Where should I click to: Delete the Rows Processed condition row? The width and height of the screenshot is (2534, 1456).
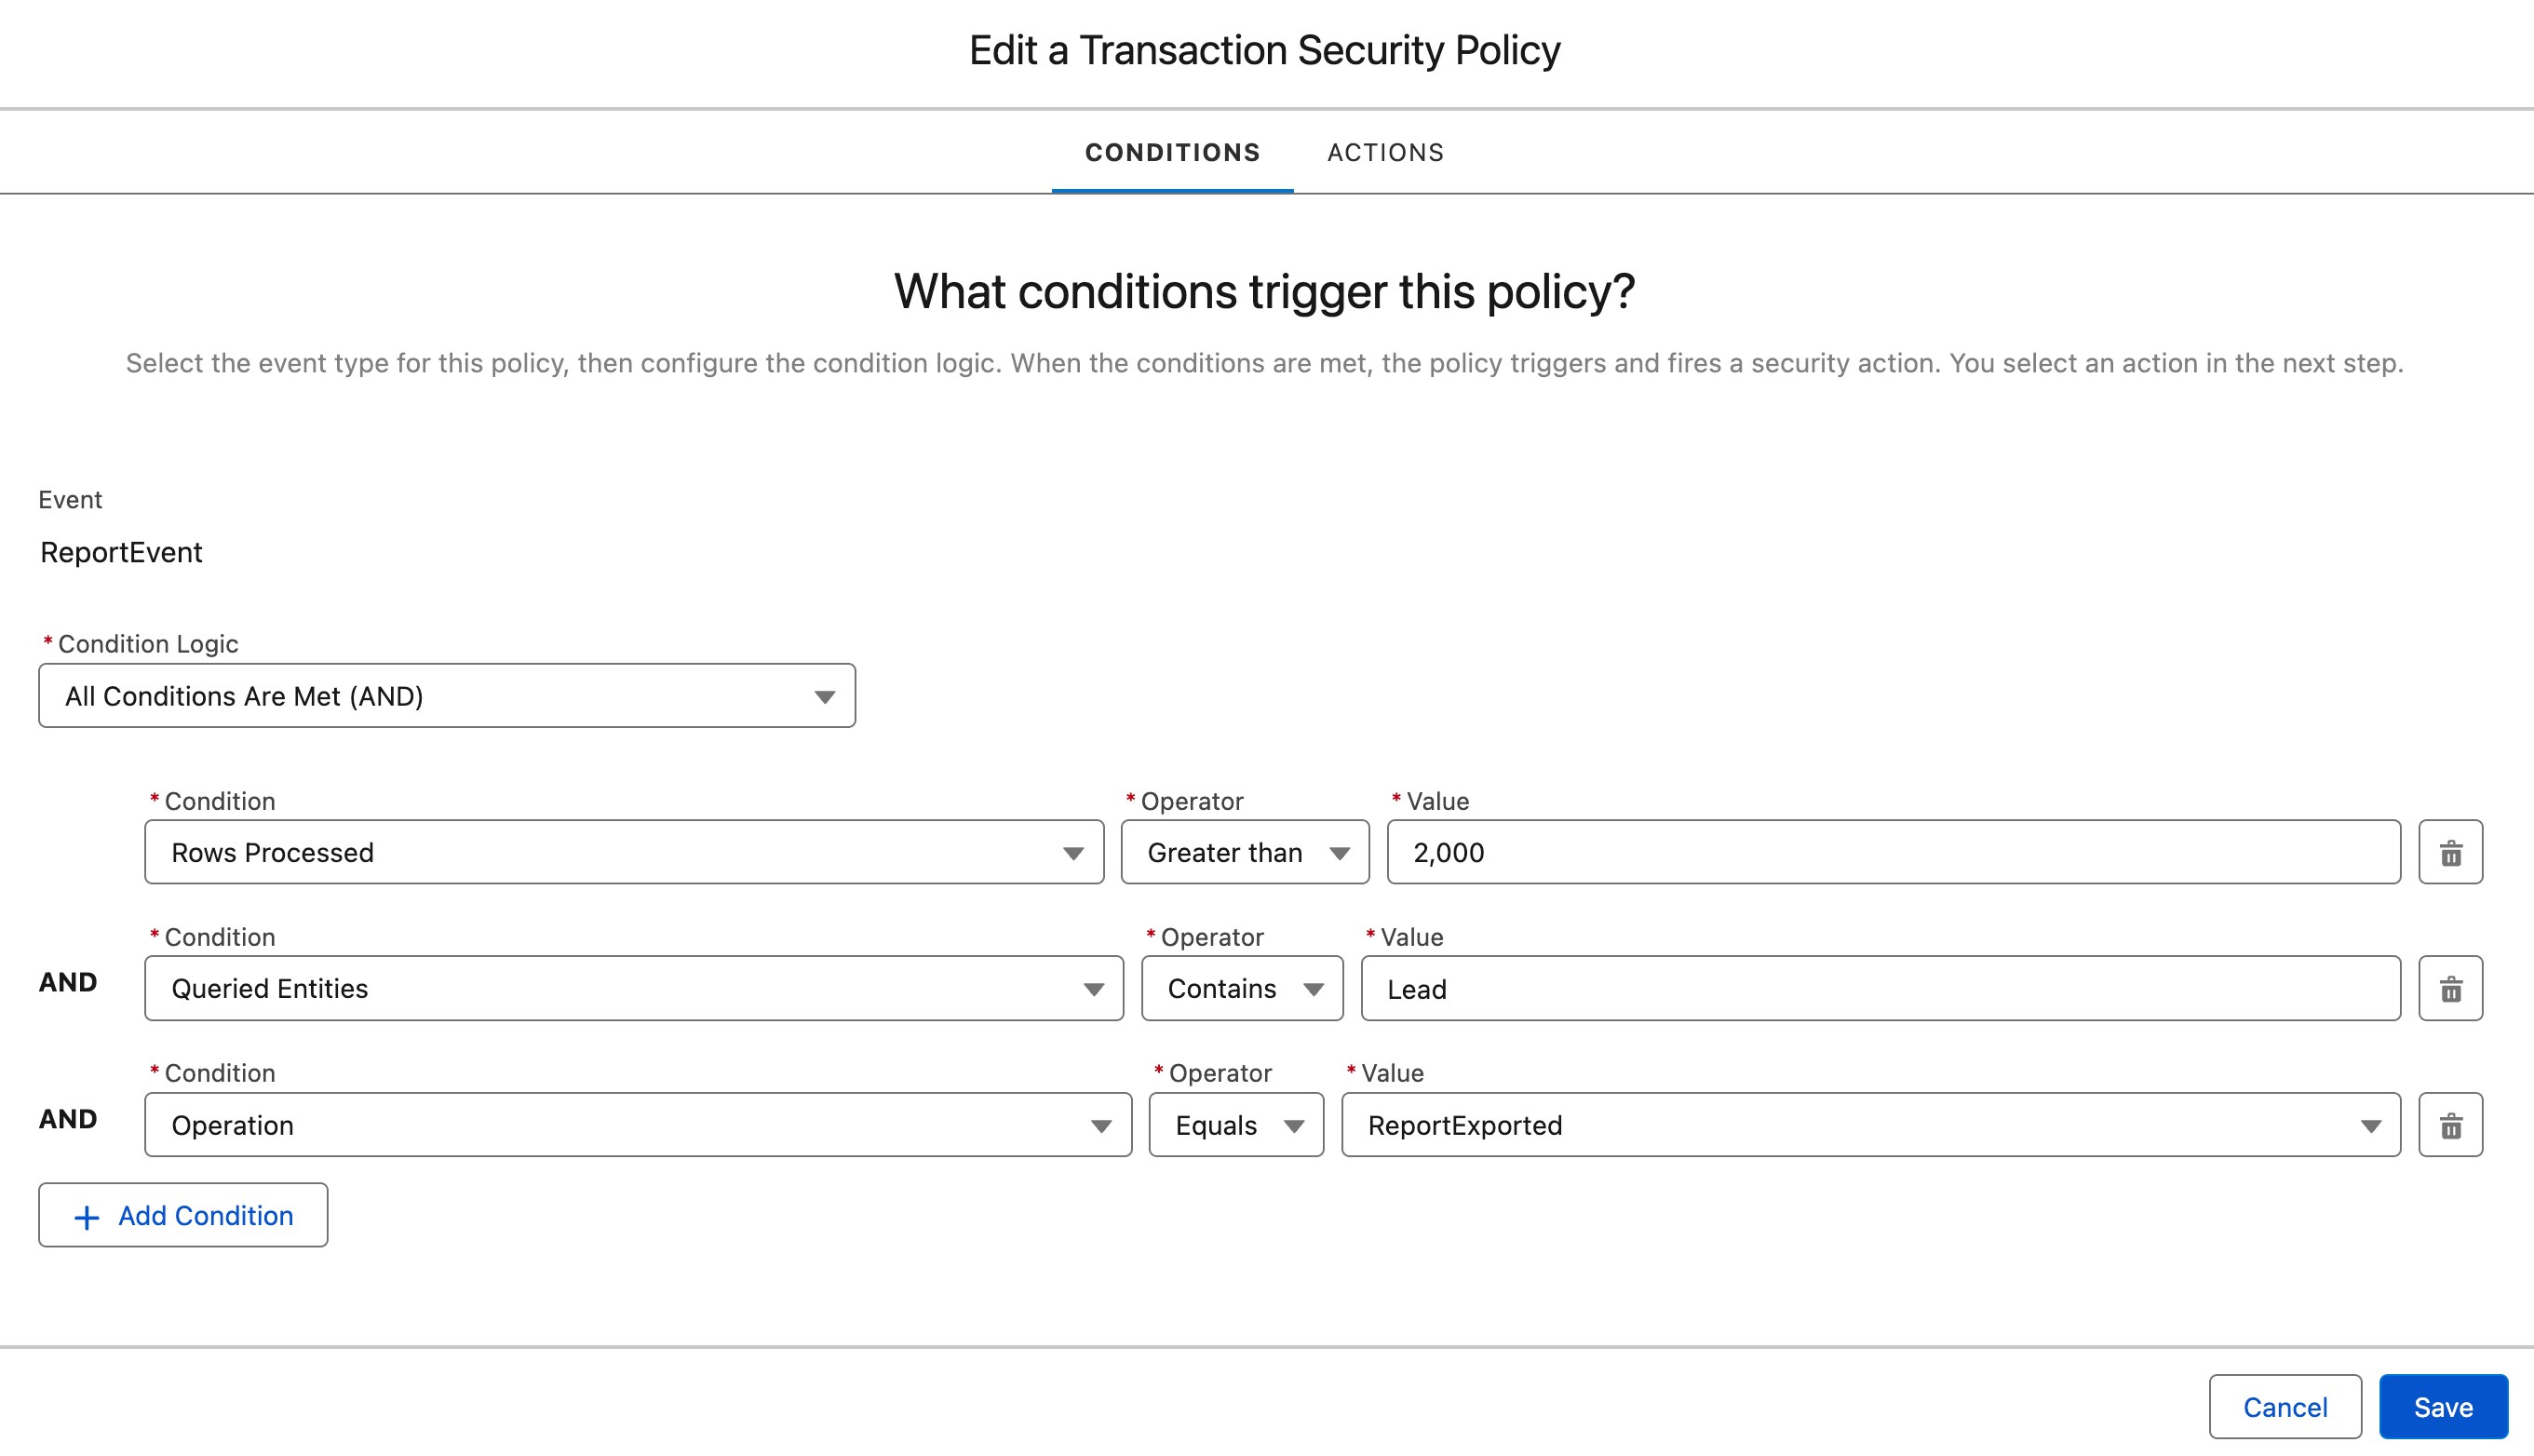click(2450, 853)
